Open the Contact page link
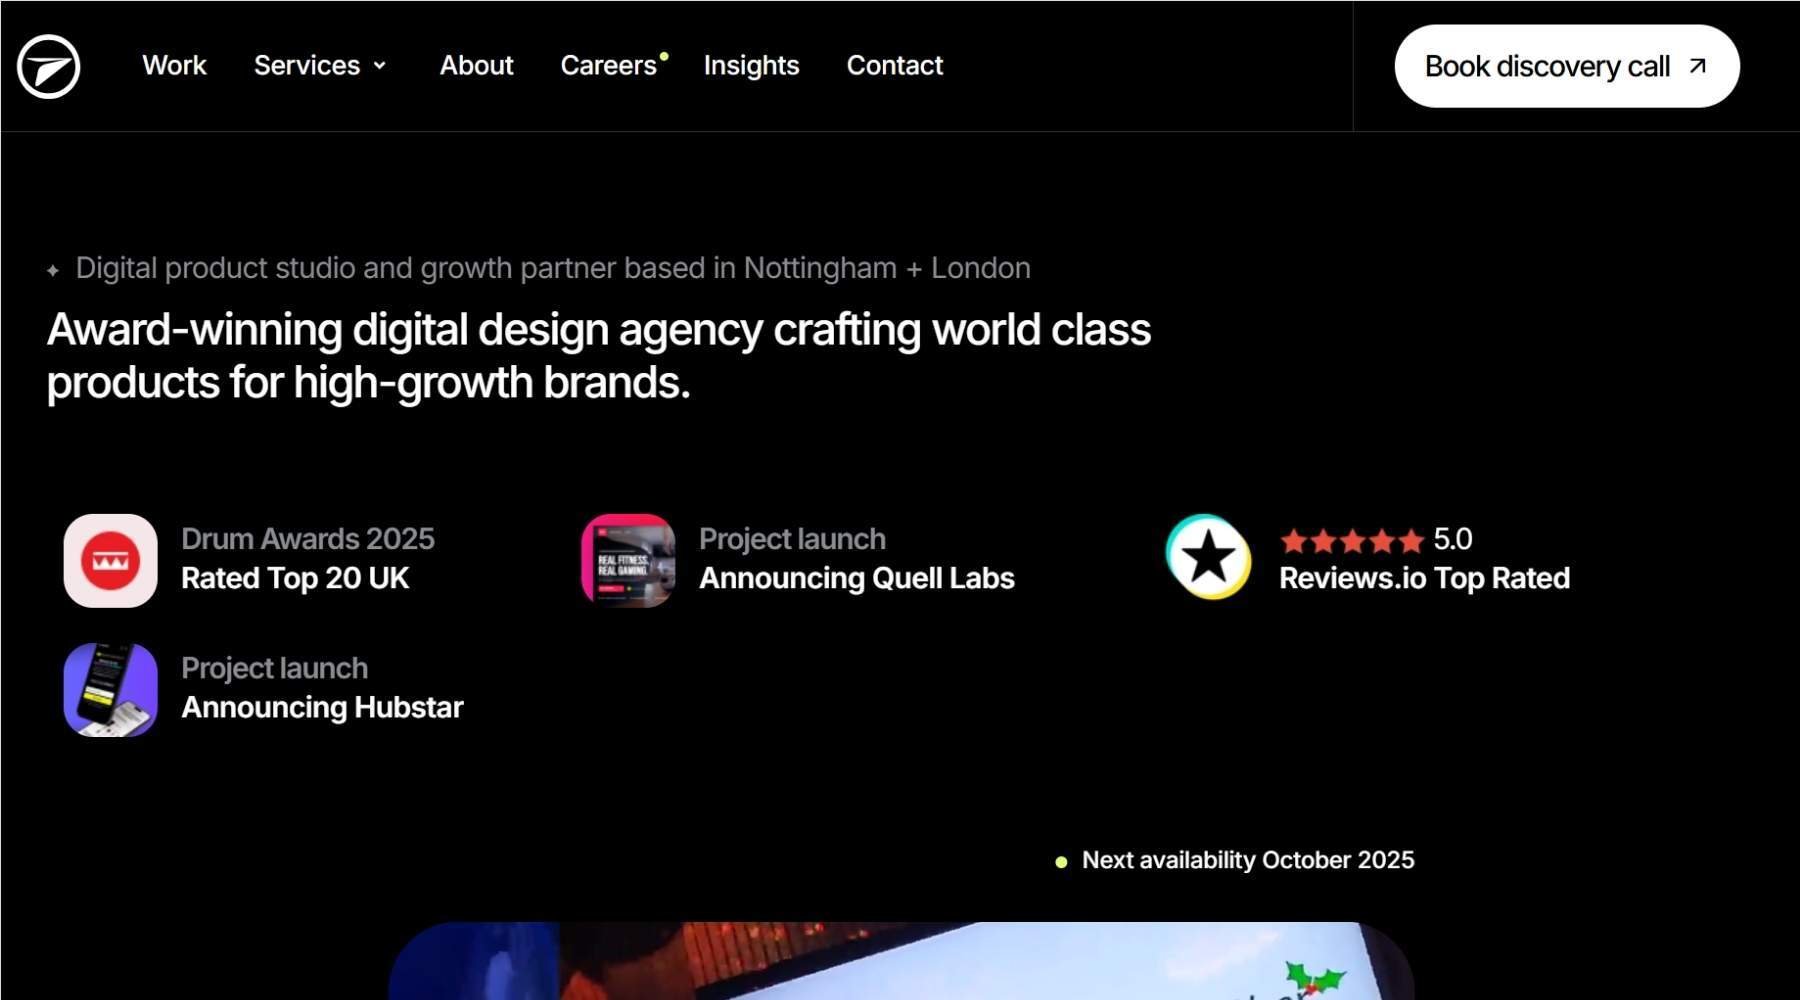Screen dimensions: 1800x1000 [894, 66]
